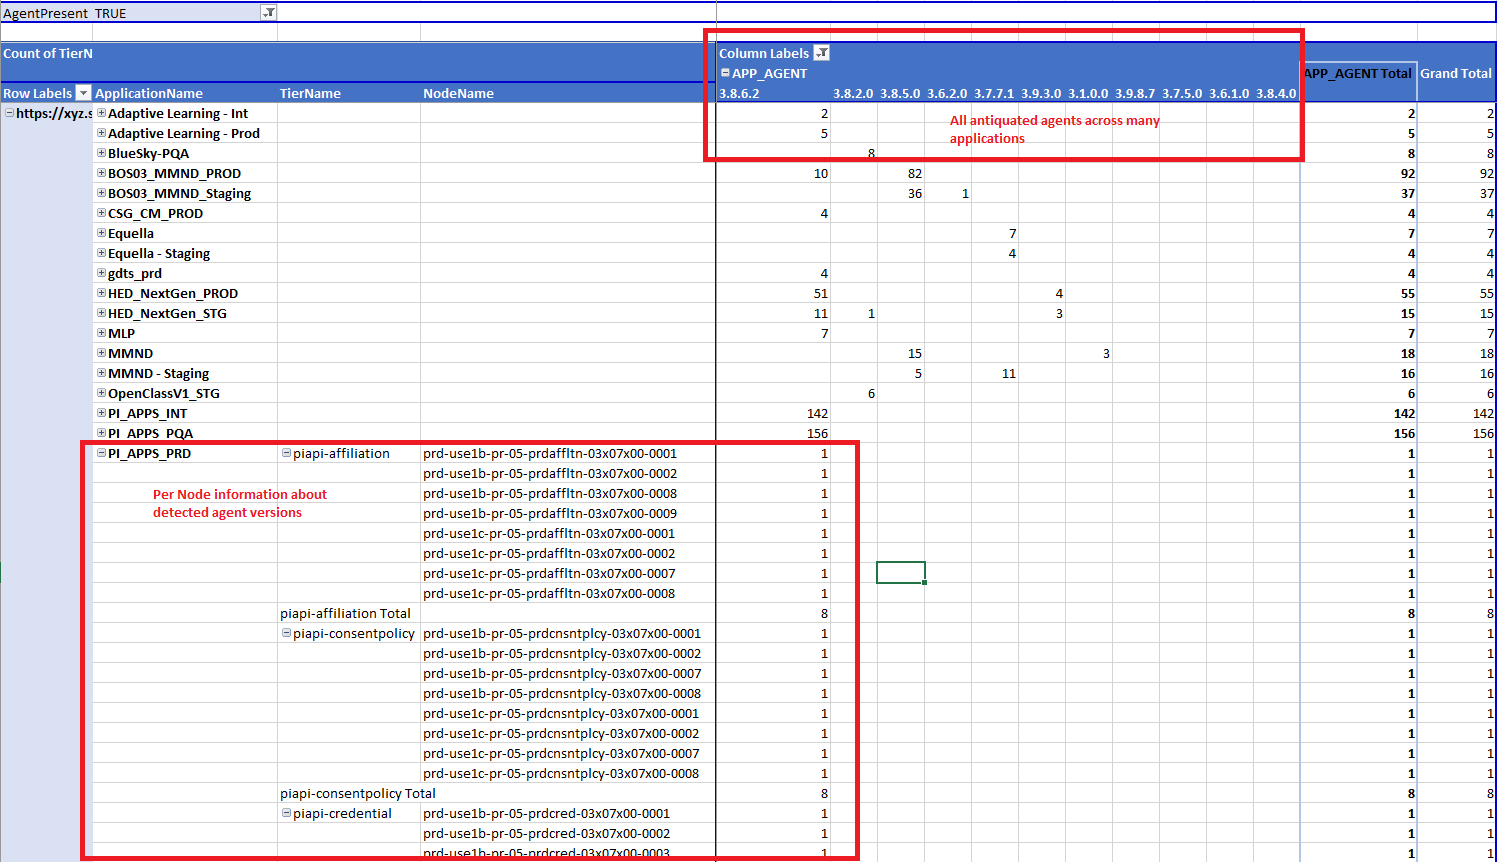Select node prd-use1c-pr-05-prdcnsntplcy-03x07x00-0008
The height and width of the screenshot is (862, 1497).
[561, 773]
